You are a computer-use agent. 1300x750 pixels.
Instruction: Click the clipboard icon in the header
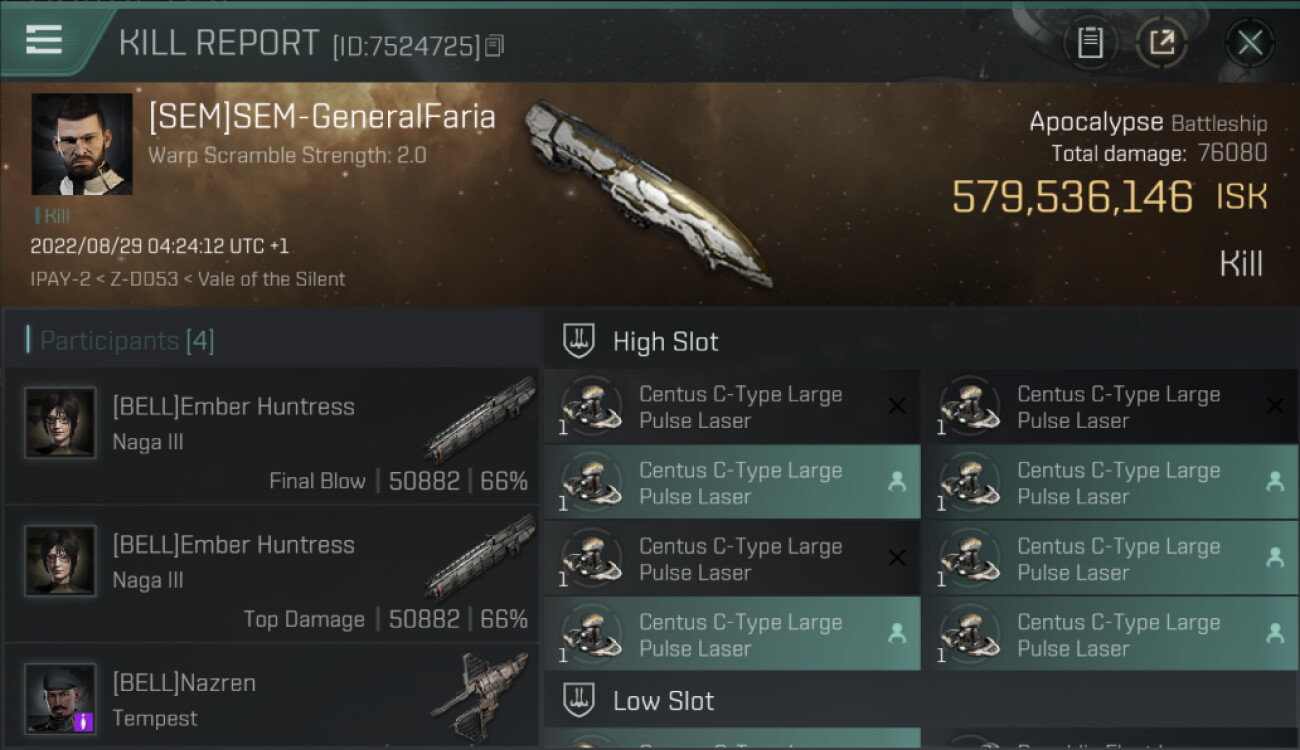pyautogui.click(x=1089, y=43)
